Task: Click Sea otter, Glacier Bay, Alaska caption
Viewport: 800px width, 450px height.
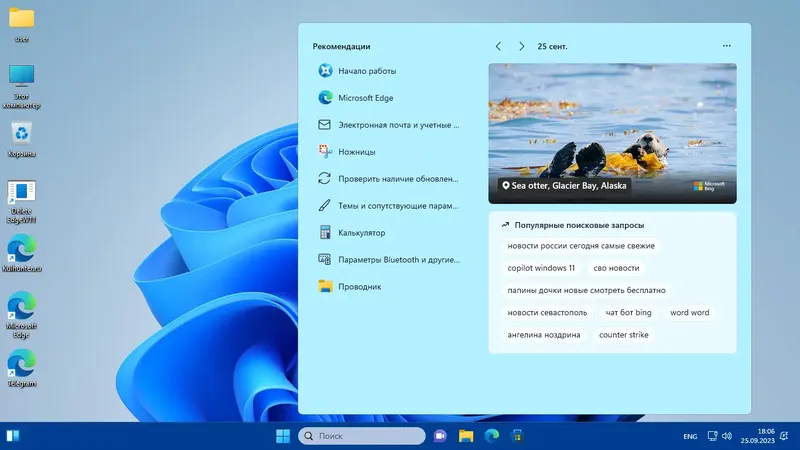Action: point(564,186)
